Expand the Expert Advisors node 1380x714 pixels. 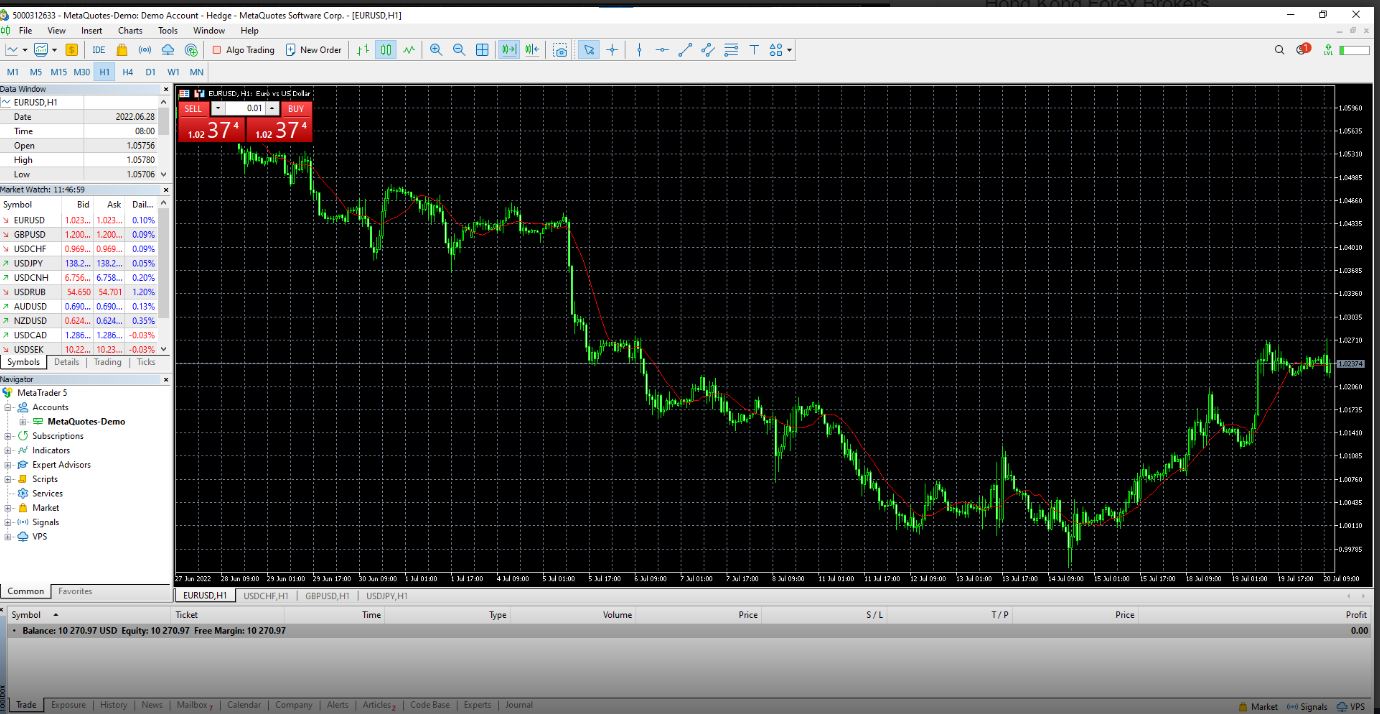coord(9,465)
